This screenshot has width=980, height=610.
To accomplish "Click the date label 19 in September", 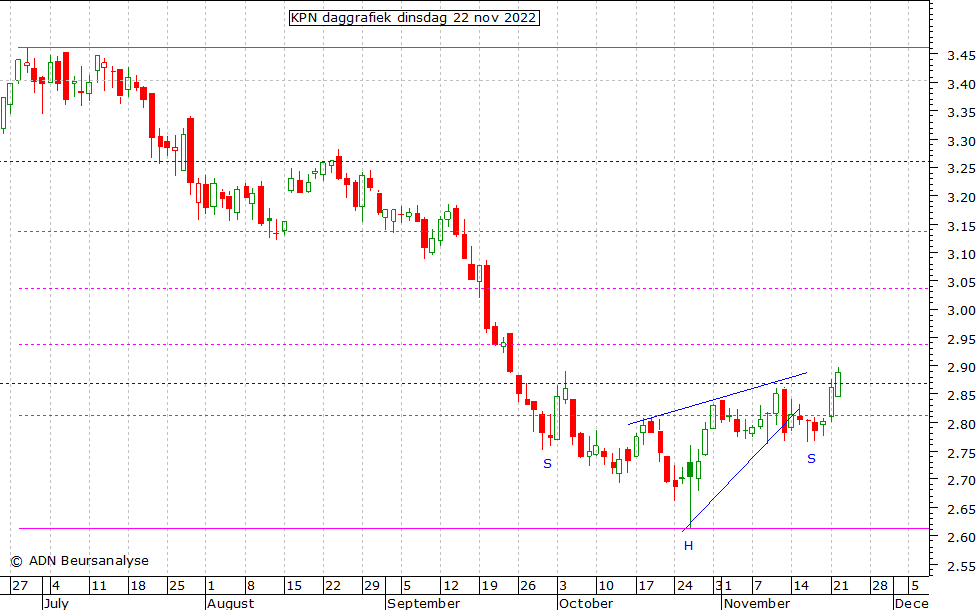I will coord(489,586).
